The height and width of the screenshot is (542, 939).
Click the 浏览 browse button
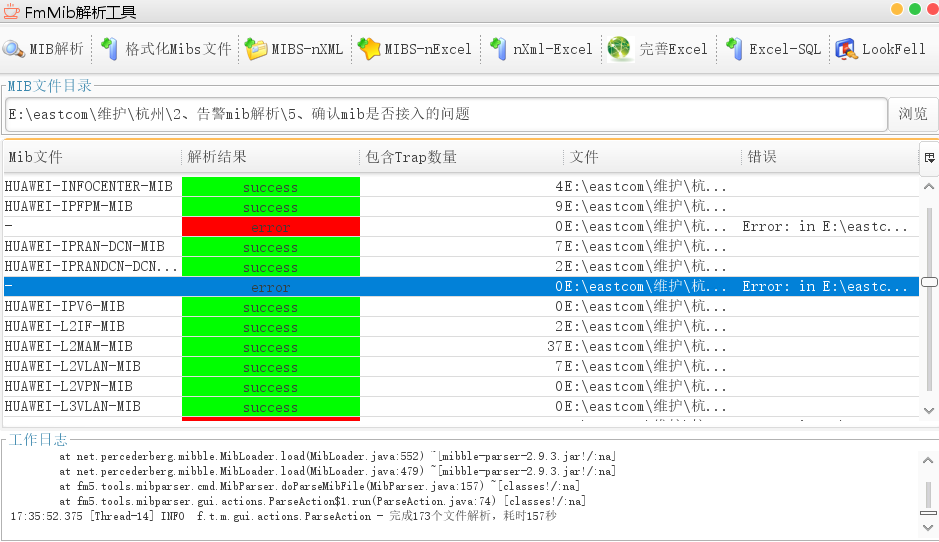coord(913,114)
